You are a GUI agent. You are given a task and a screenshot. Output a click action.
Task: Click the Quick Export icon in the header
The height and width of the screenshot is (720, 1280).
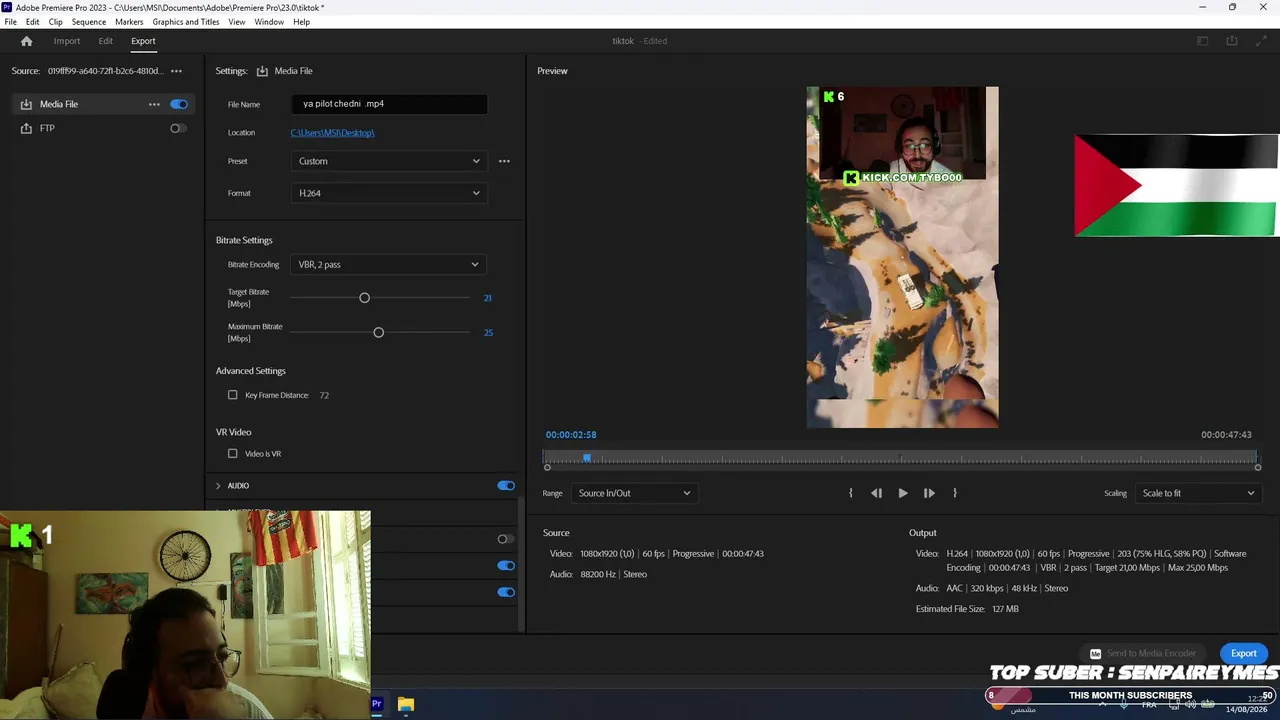(x=1232, y=41)
